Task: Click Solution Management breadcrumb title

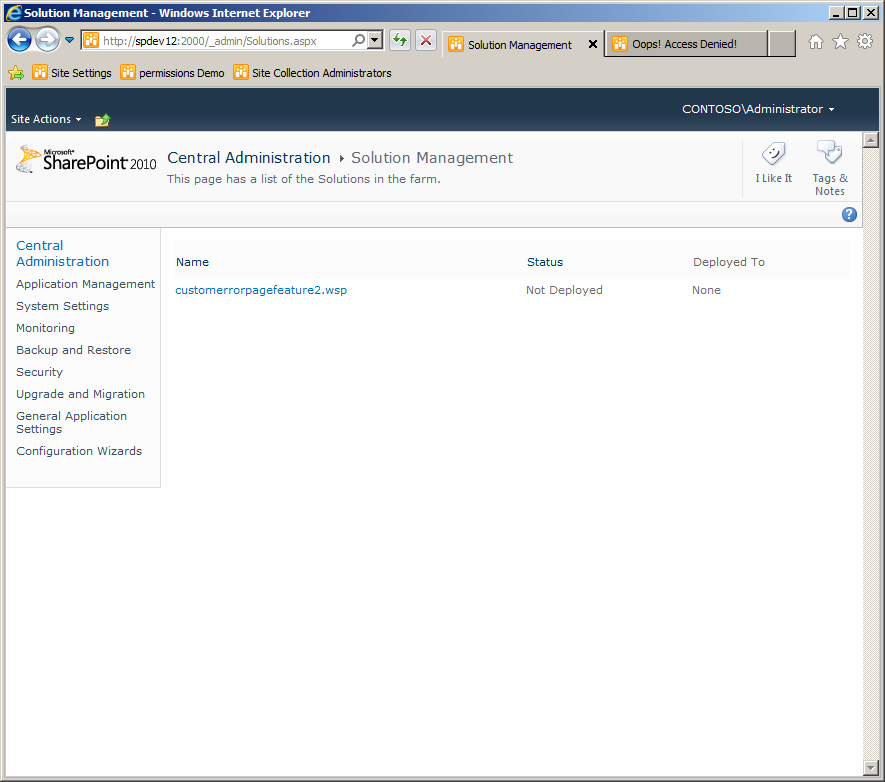Action: tap(432, 158)
